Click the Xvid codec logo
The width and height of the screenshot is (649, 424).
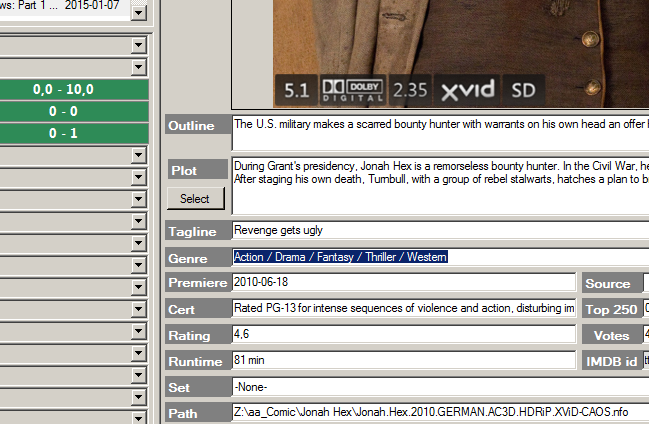point(468,90)
